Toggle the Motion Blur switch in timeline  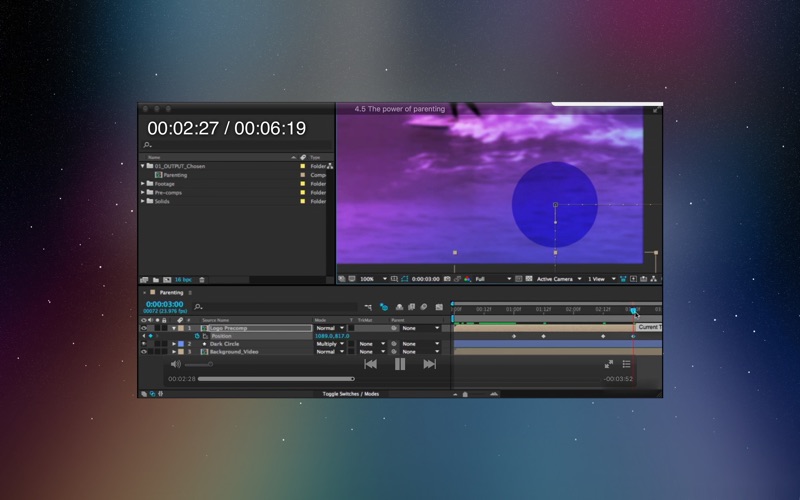click(x=423, y=307)
